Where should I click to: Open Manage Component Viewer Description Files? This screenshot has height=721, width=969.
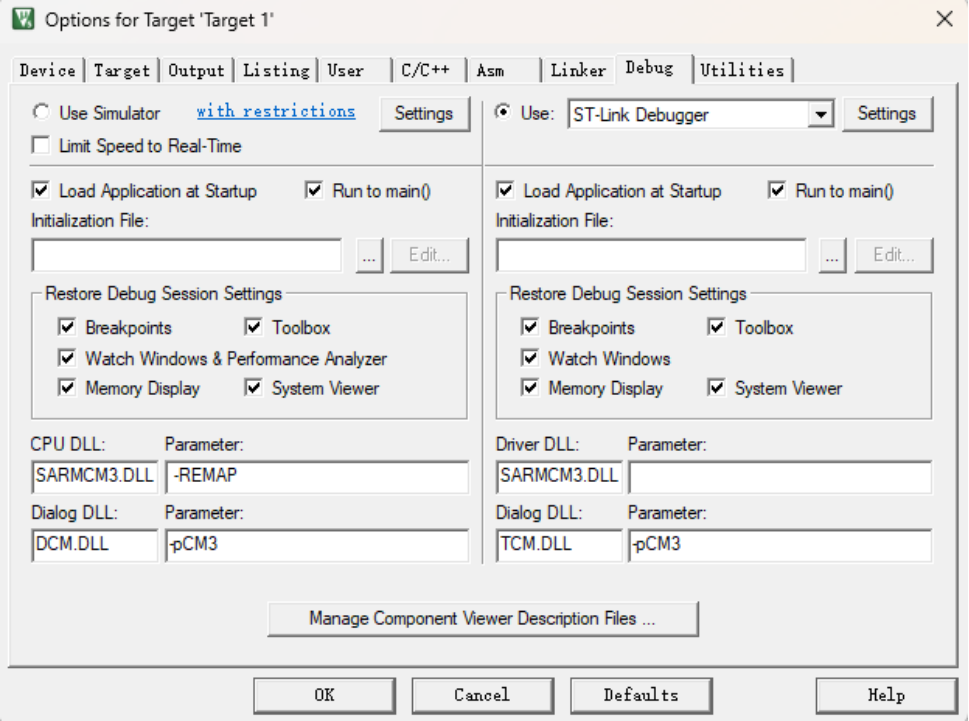483,619
